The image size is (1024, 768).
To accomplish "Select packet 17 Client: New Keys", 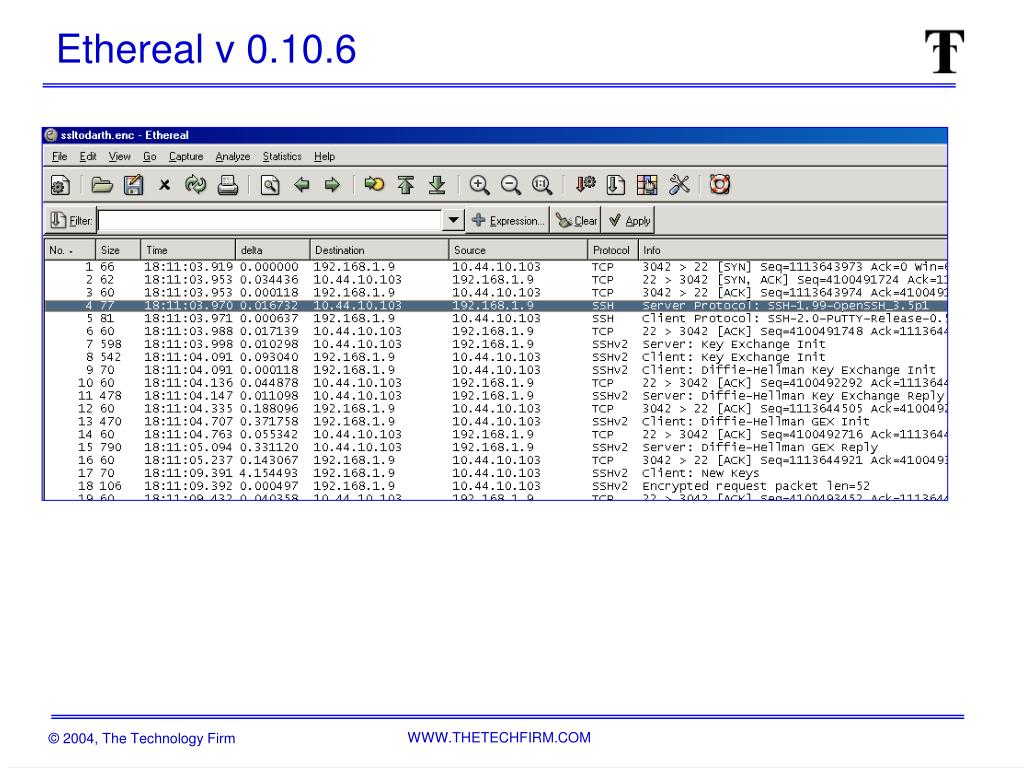I will (496, 473).
